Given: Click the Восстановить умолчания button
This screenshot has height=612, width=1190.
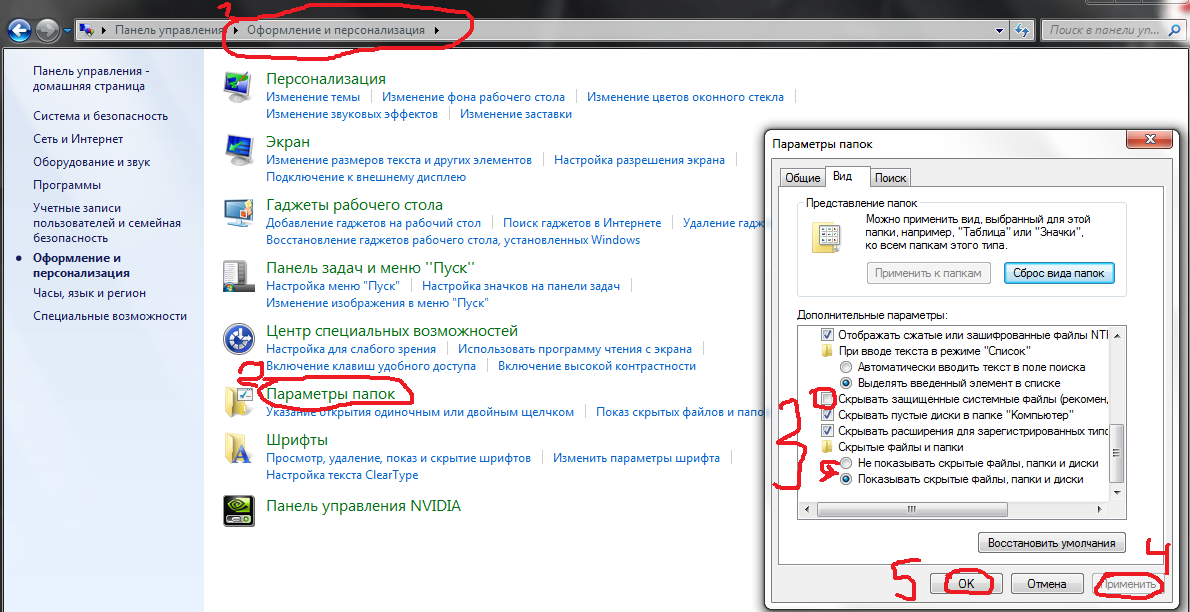Looking at the screenshot, I should (1052, 543).
